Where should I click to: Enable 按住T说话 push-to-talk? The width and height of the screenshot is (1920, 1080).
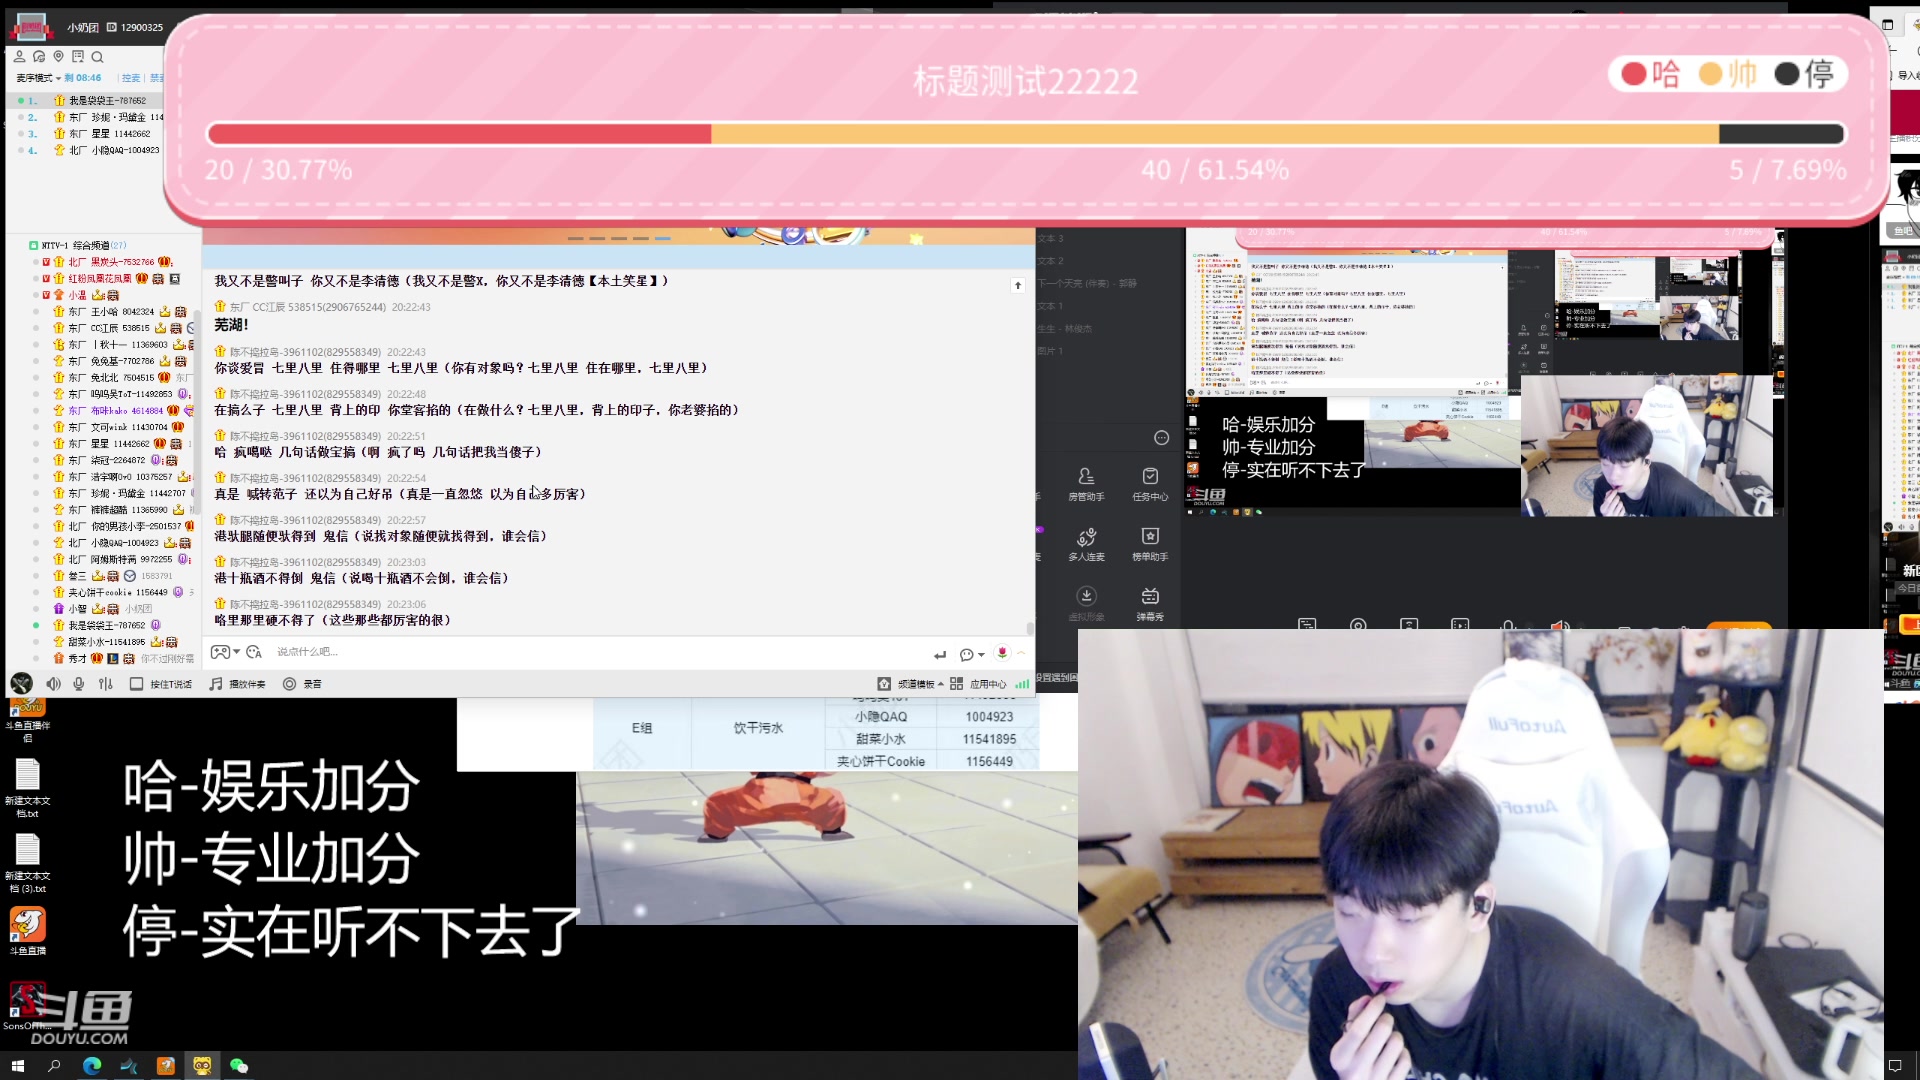pos(160,684)
